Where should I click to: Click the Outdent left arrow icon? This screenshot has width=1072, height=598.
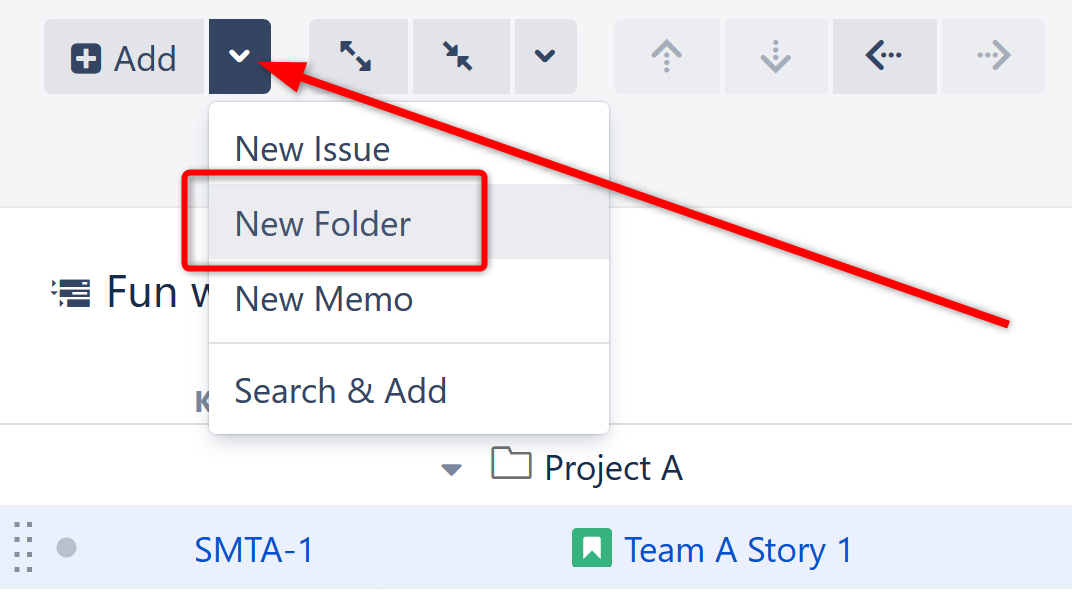884,56
